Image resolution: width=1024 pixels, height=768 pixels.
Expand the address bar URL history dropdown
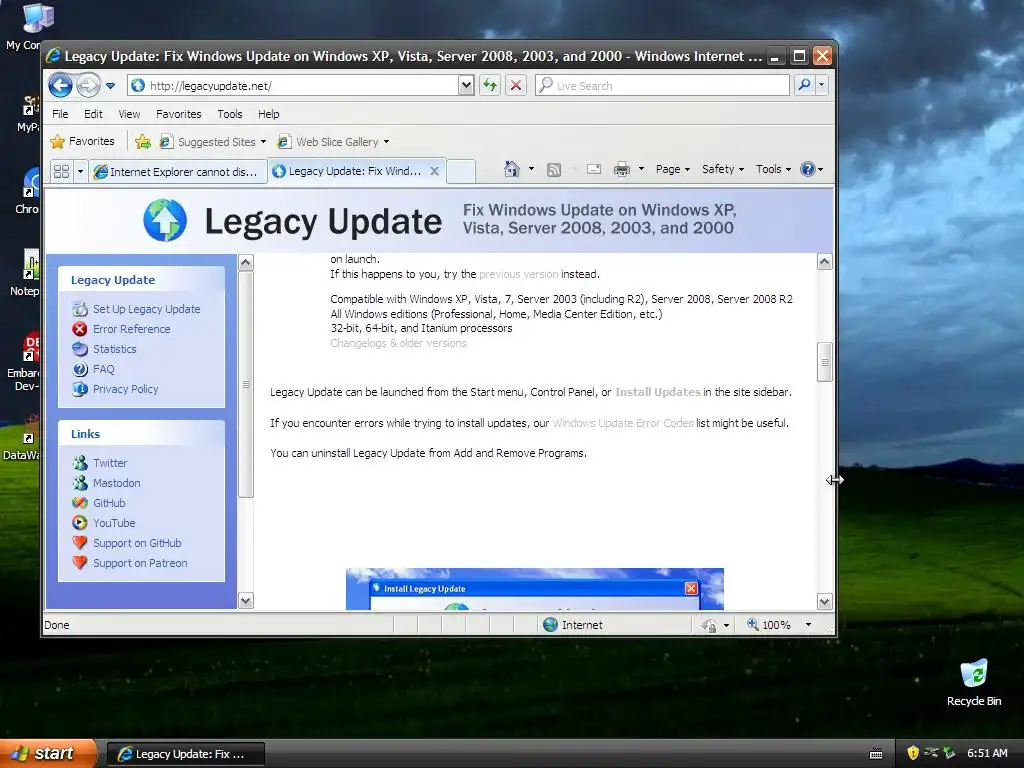click(x=466, y=86)
